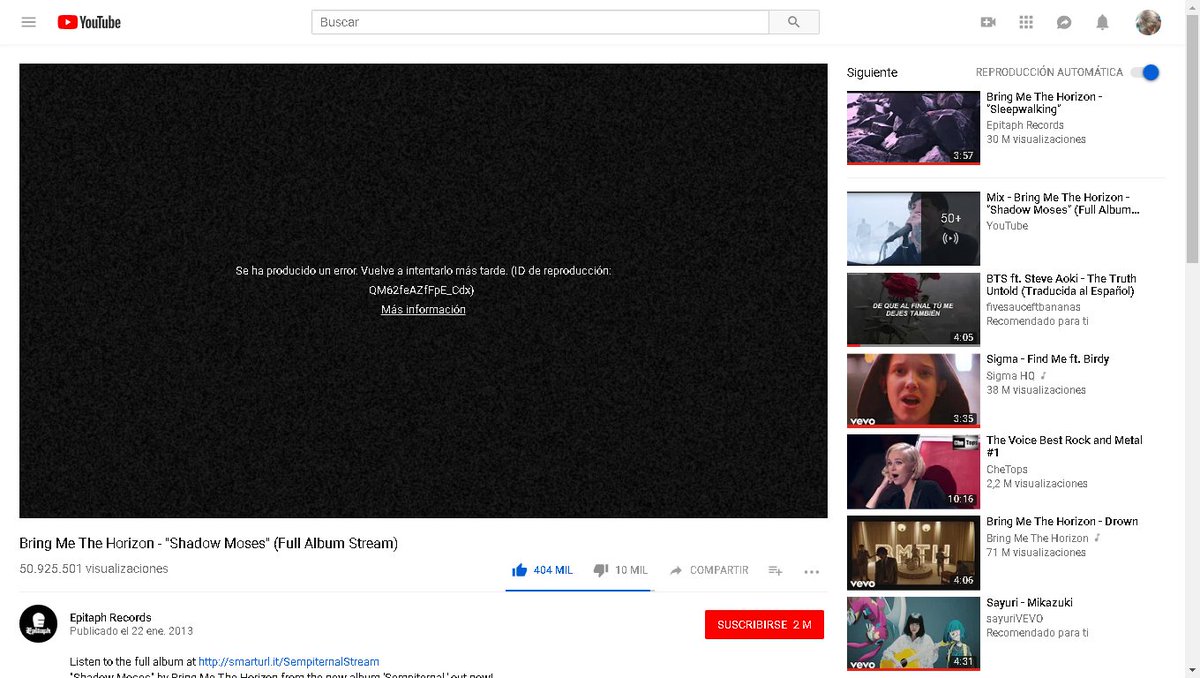The width and height of the screenshot is (1200, 678).
Task: Click SUSCRIBIRSE 2 M button
Action: (764, 625)
